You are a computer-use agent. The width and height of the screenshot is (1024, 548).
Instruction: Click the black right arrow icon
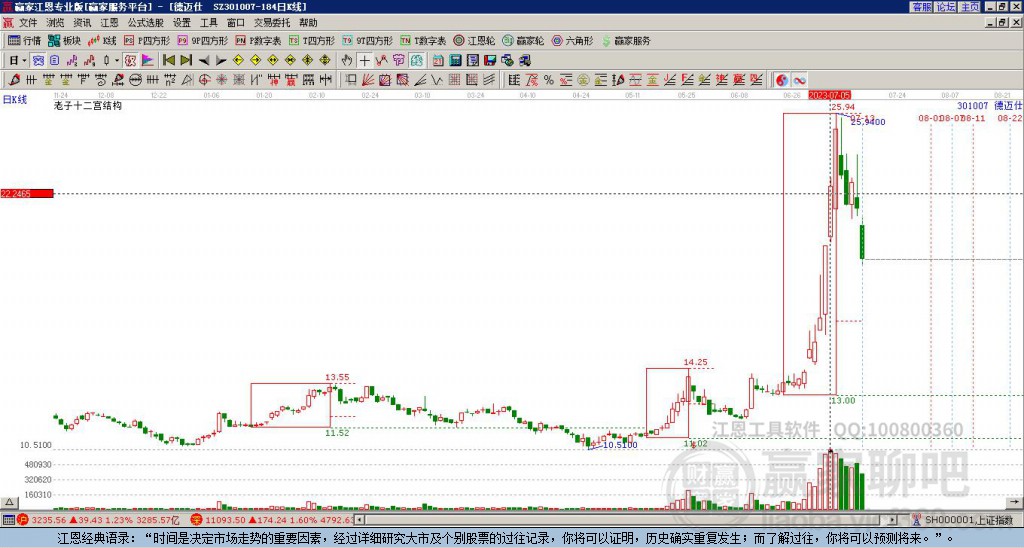click(x=221, y=61)
